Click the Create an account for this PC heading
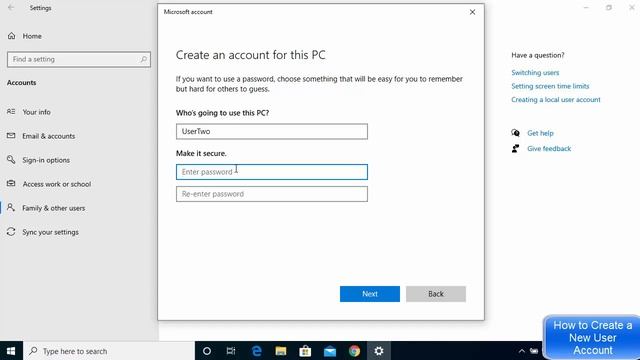This screenshot has width=640, height=360. pyautogui.click(x=251, y=55)
